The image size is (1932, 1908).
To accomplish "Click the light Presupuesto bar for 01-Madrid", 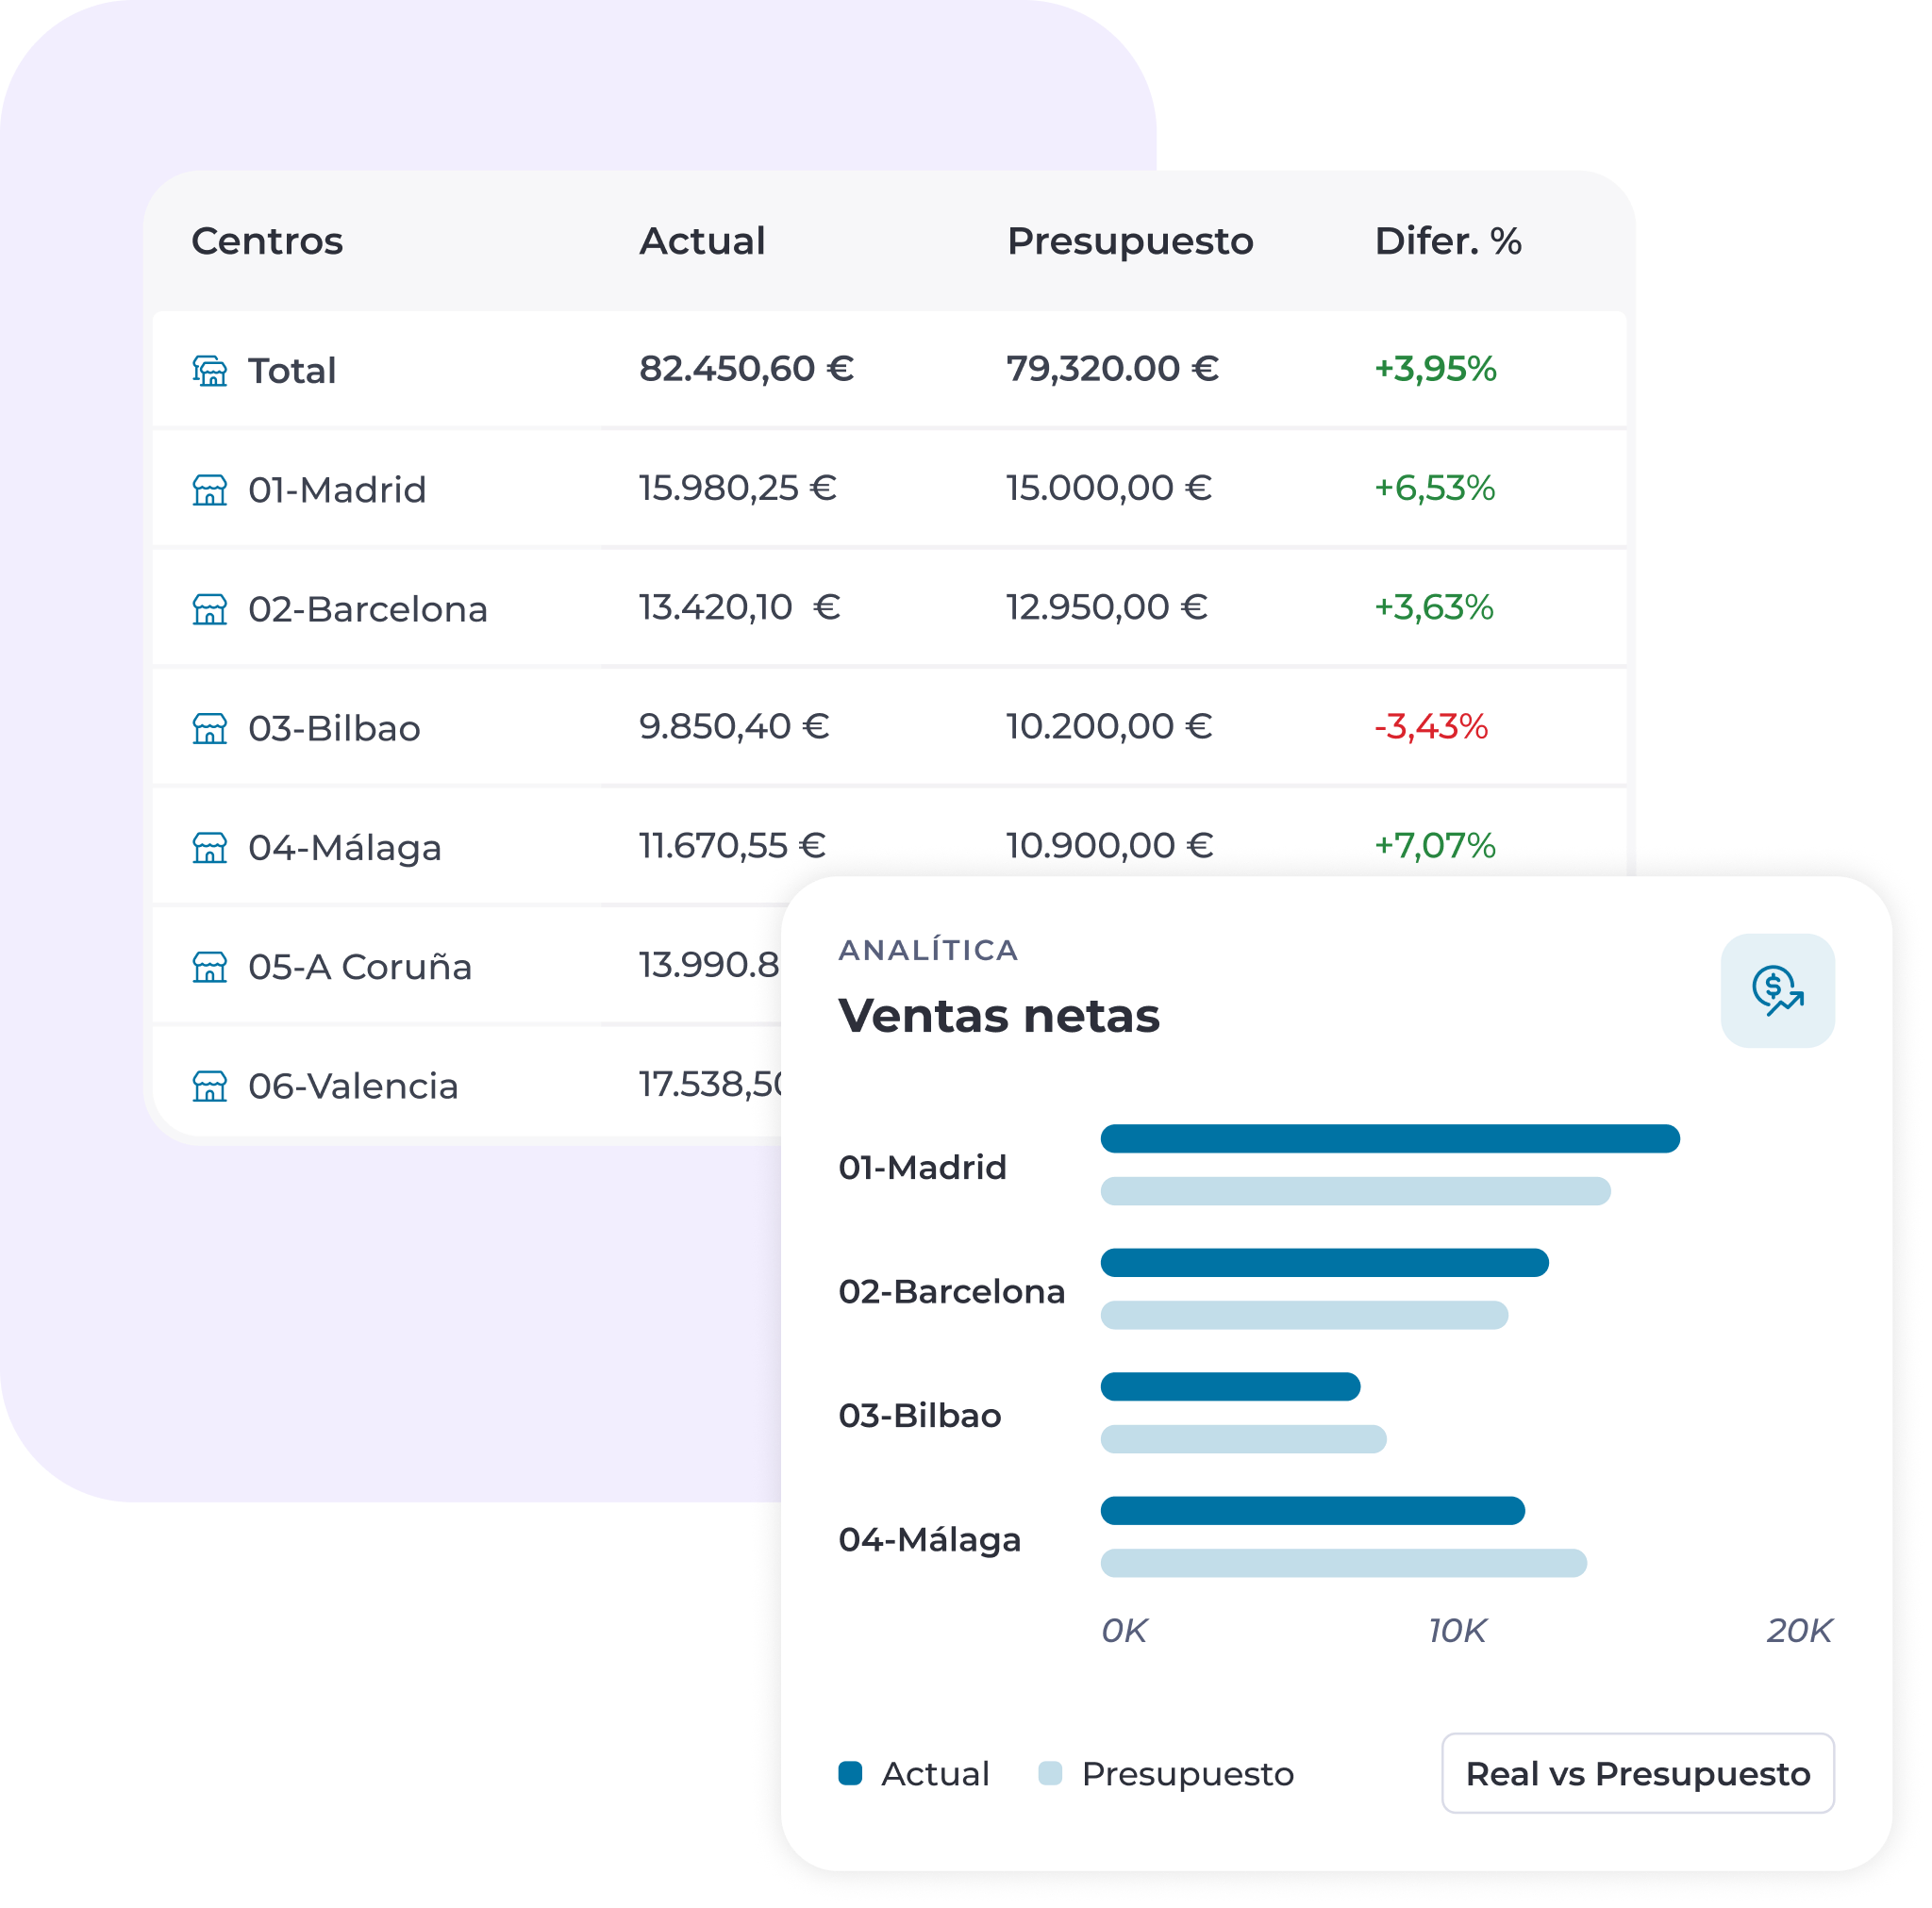I will [x=1355, y=1190].
